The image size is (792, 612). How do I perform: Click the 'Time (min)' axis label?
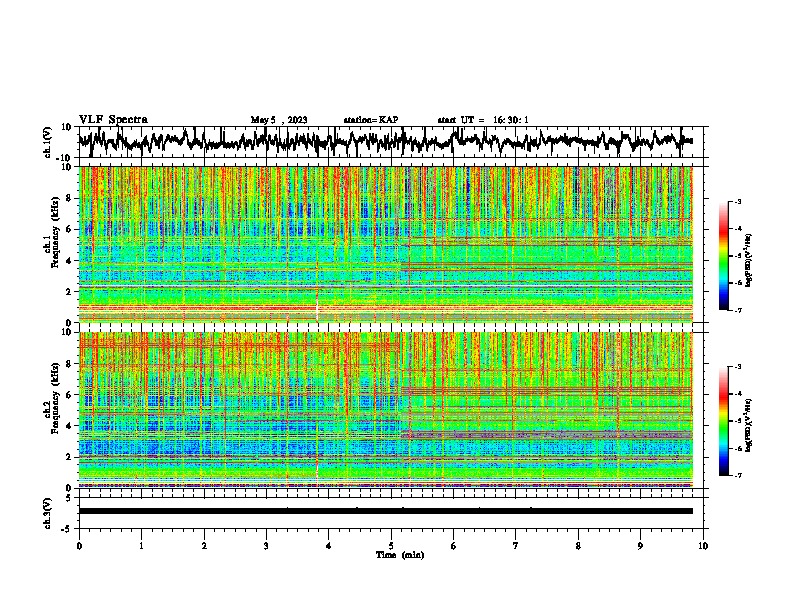[x=400, y=555]
